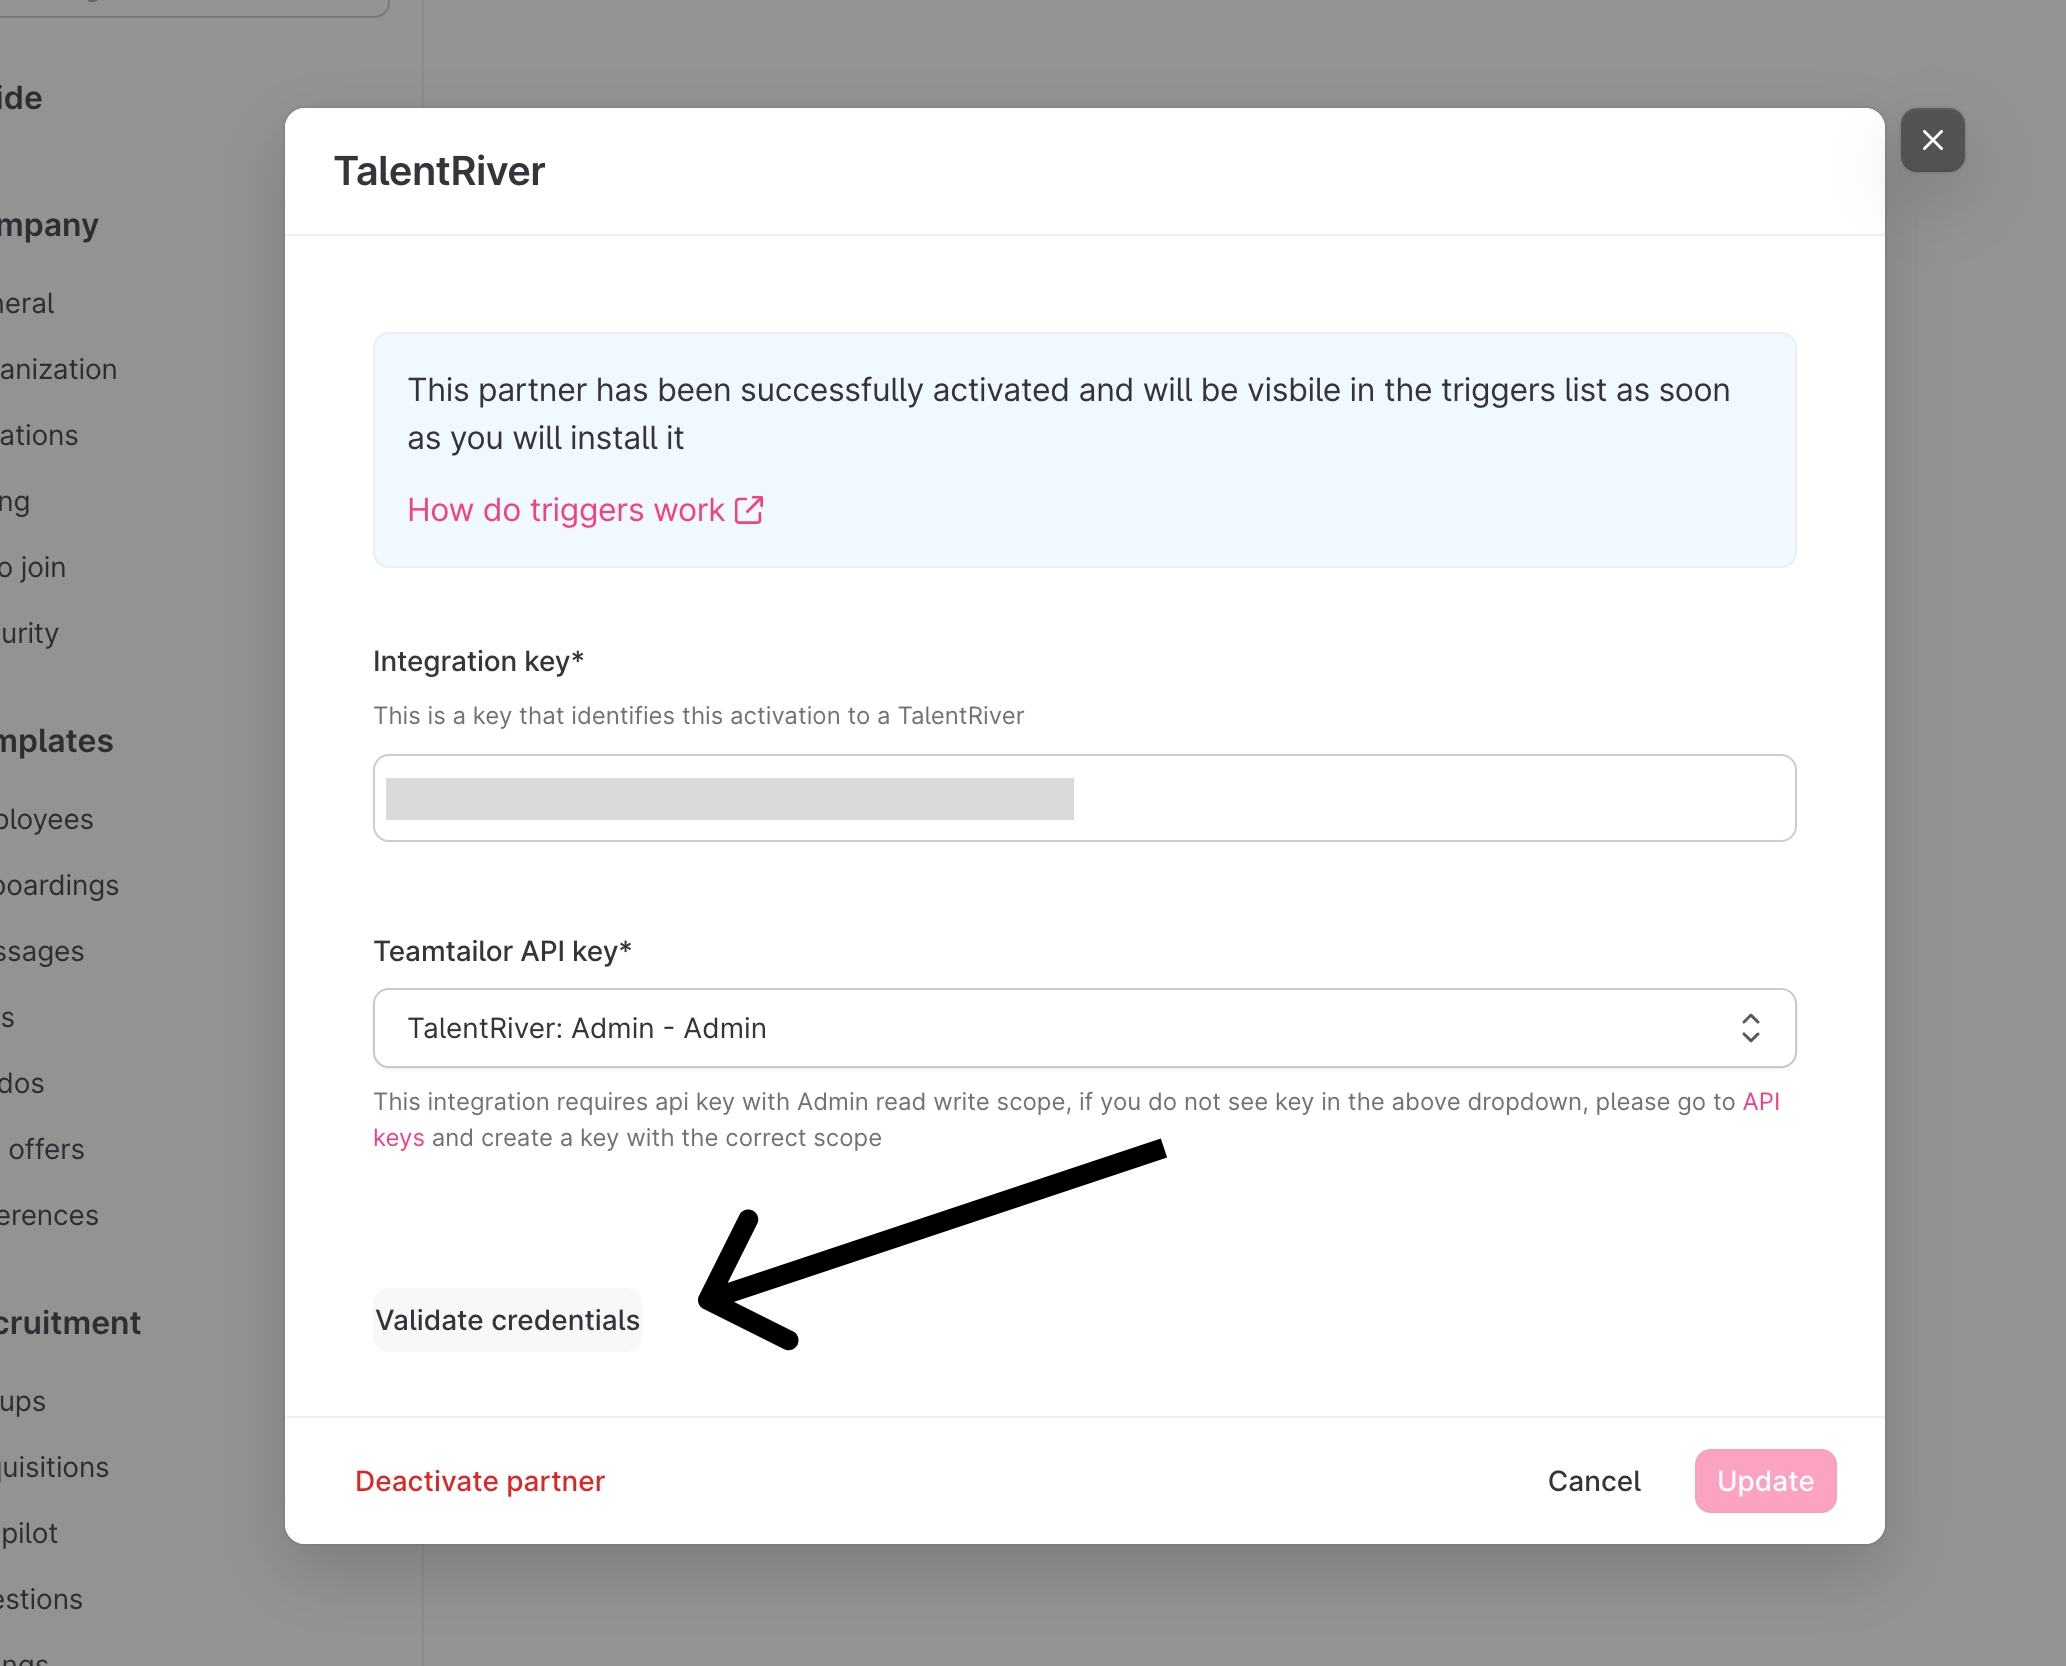Open Job offers in the sidebar

tap(45, 1149)
